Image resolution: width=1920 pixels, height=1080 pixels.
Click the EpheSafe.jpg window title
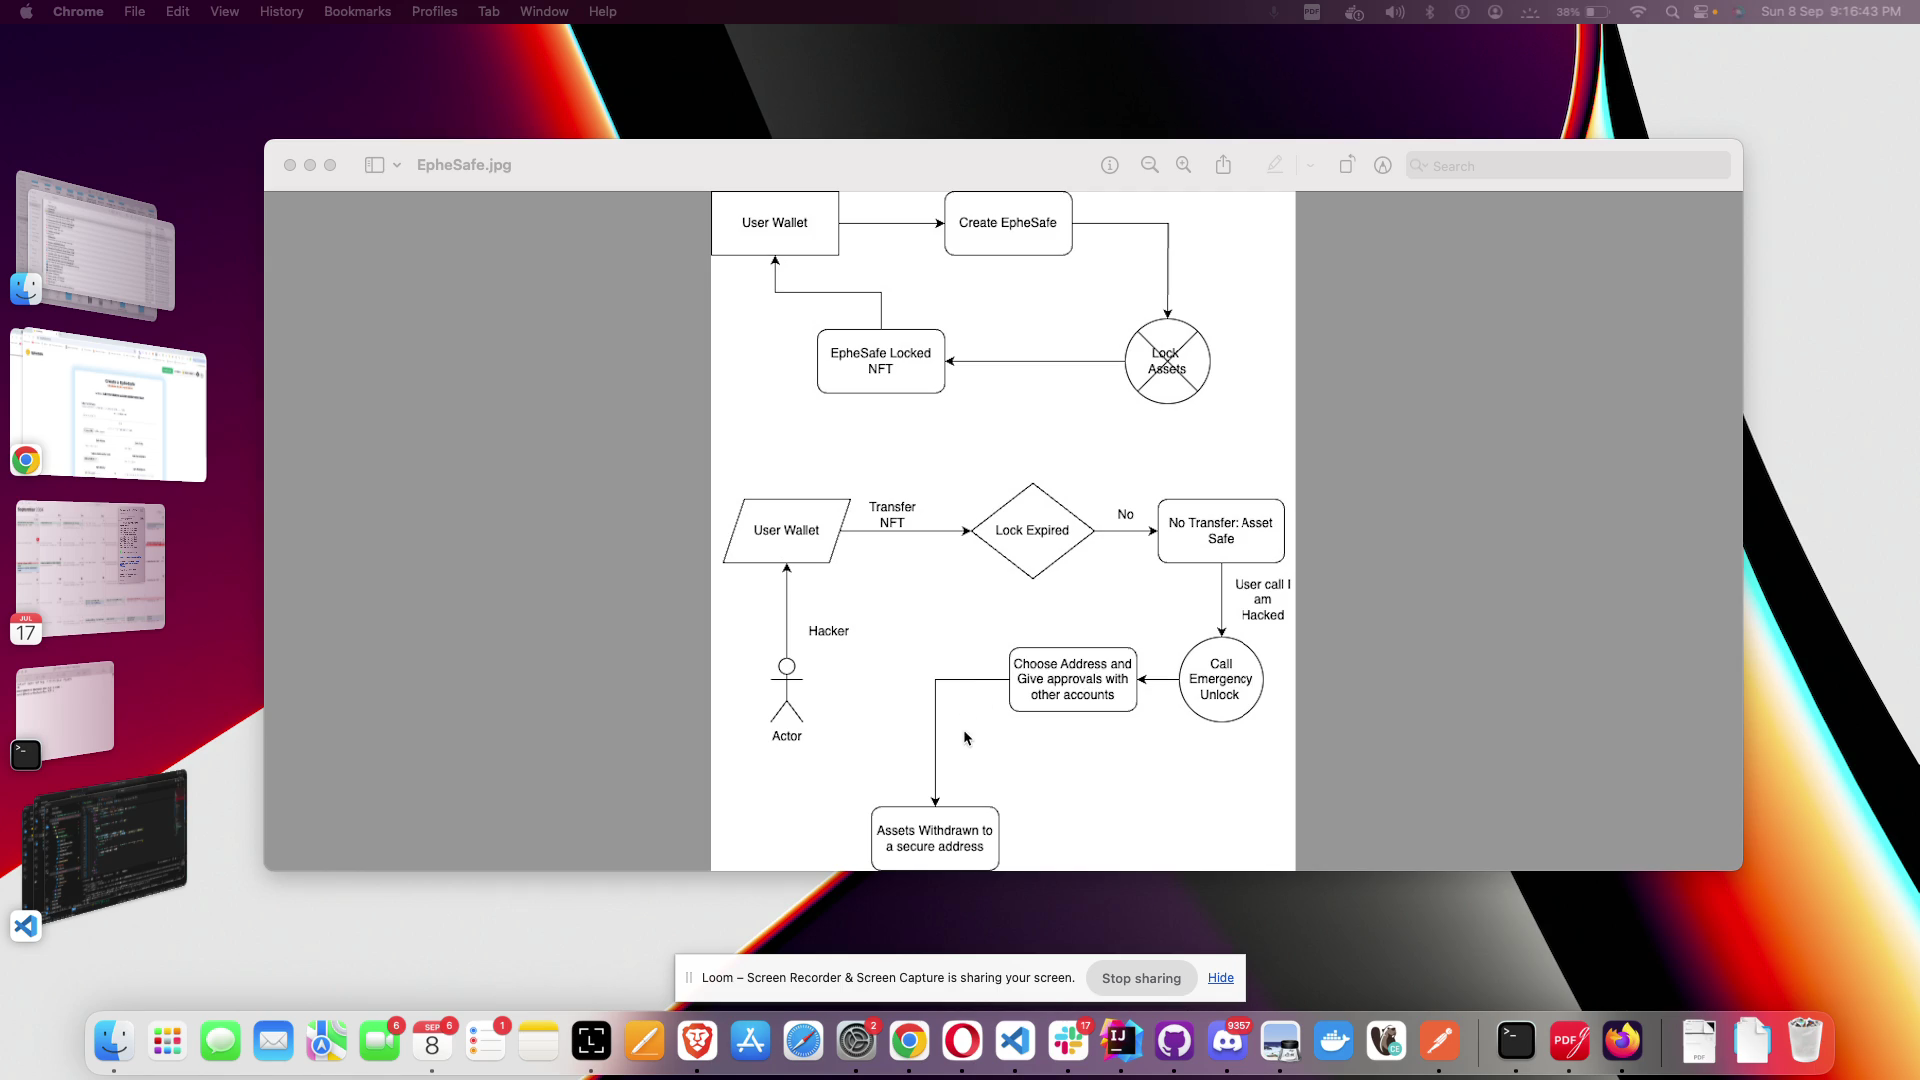[x=464, y=165]
